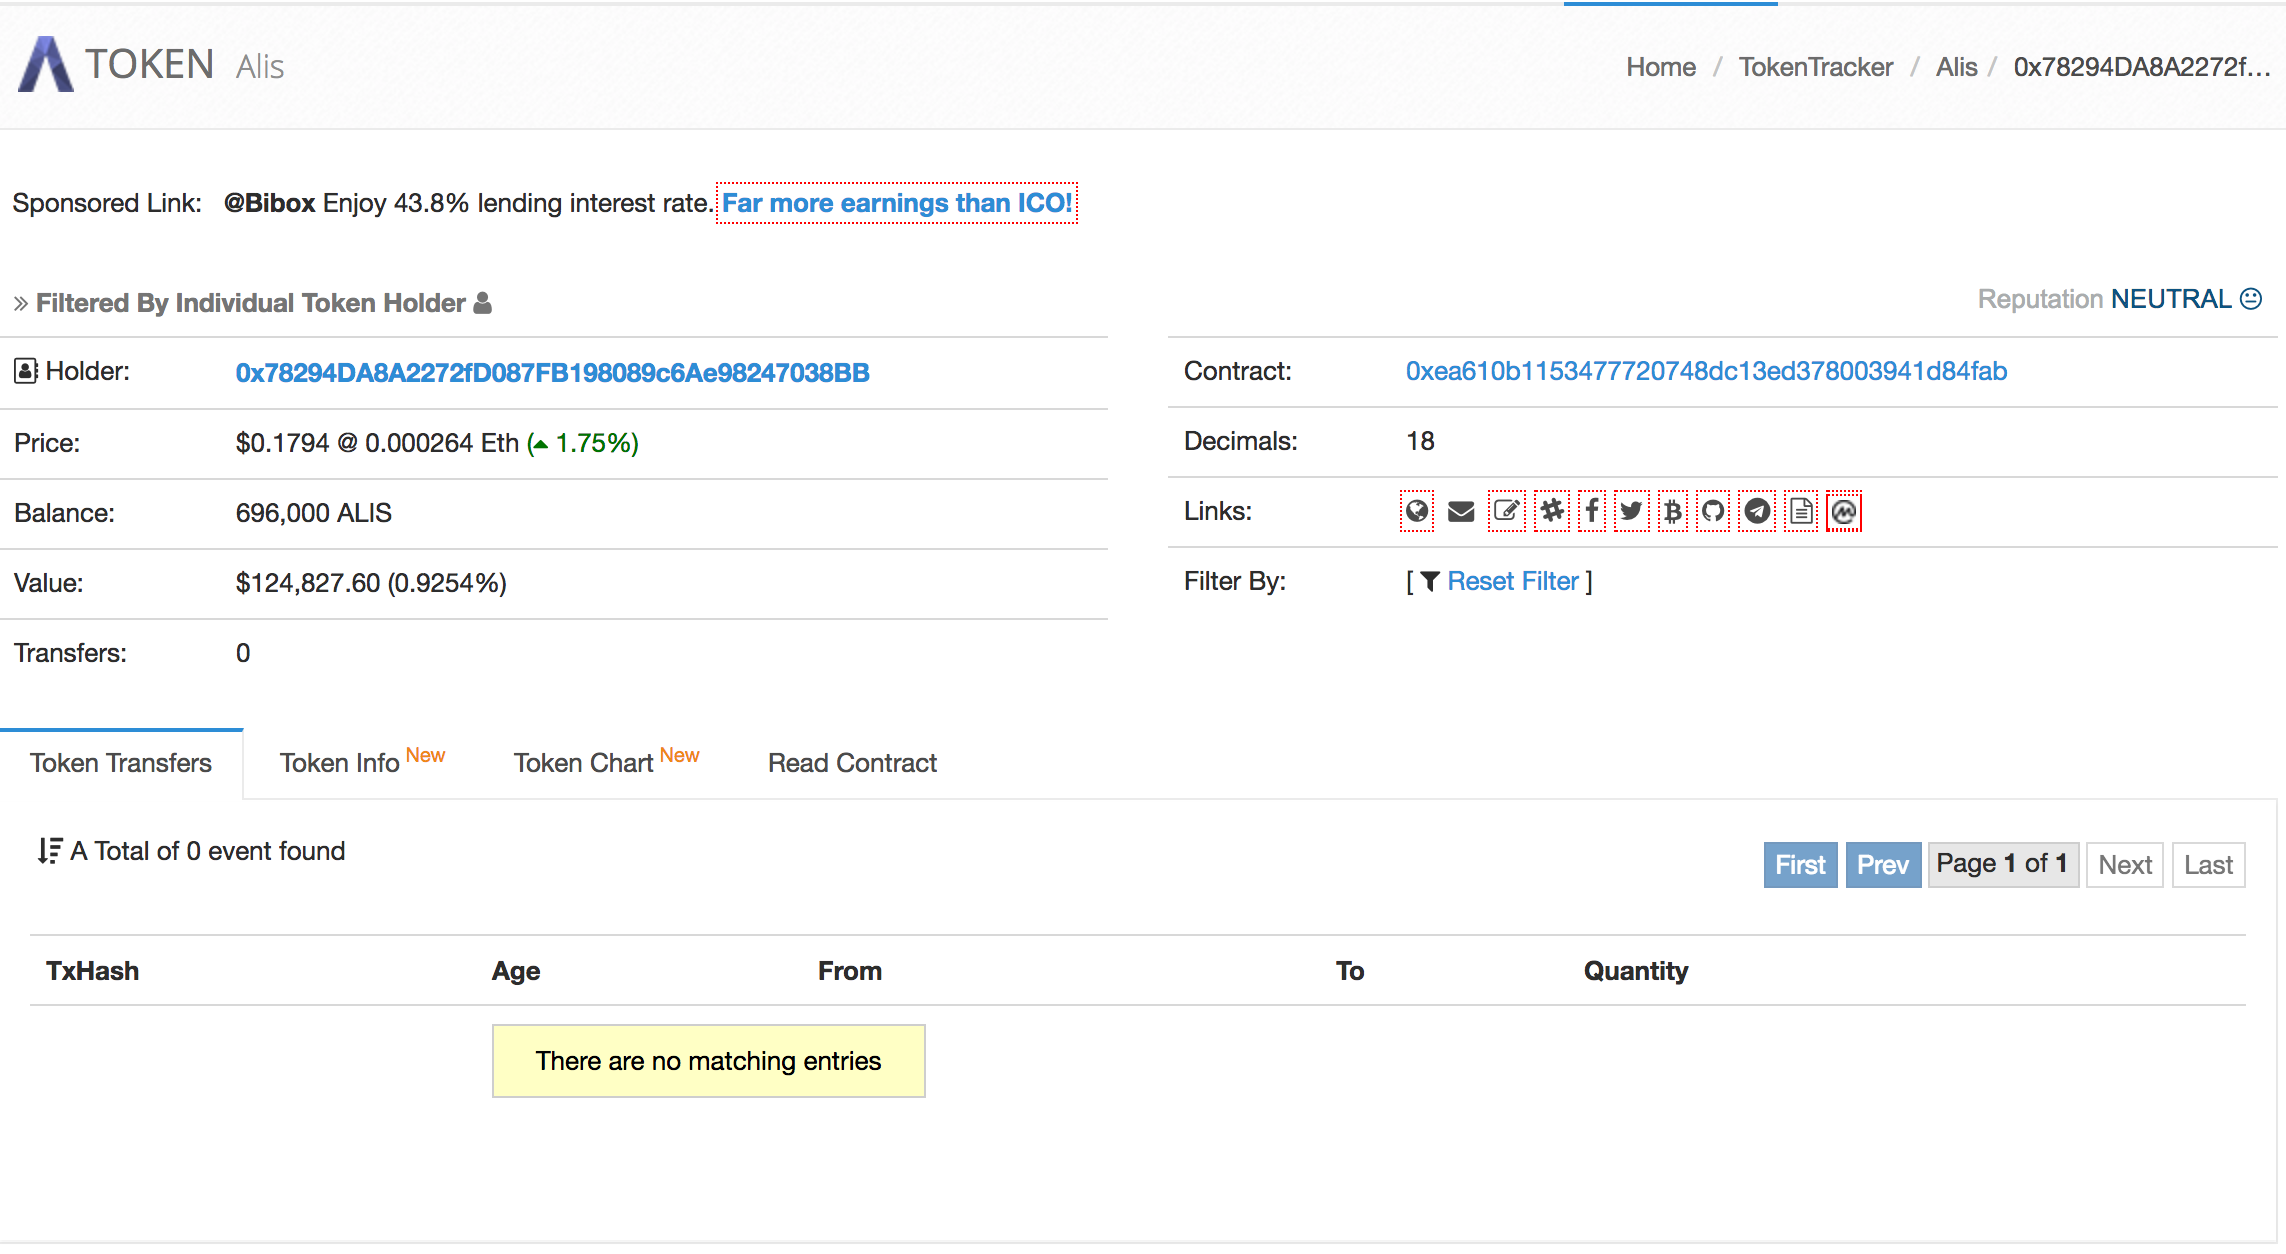Open the contract address link
The height and width of the screenshot is (1254, 2286).
coord(1706,371)
